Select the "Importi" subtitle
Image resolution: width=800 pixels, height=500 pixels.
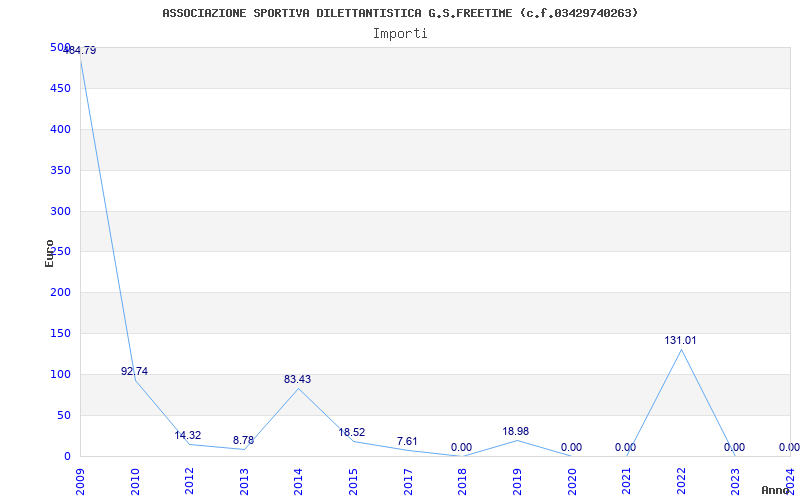[400, 34]
